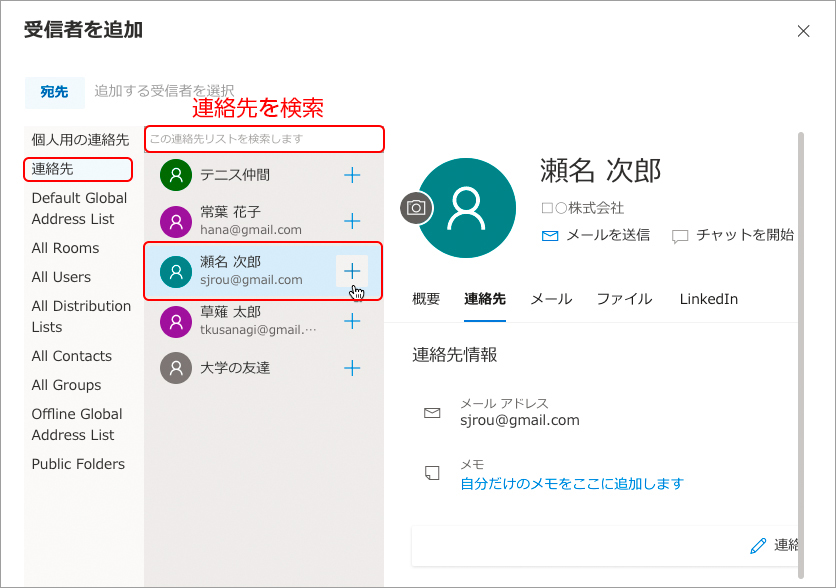This screenshot has height=588, width=836.
Task: Add 常葉 花子 with the plus icon
Action: click(352, 221)
